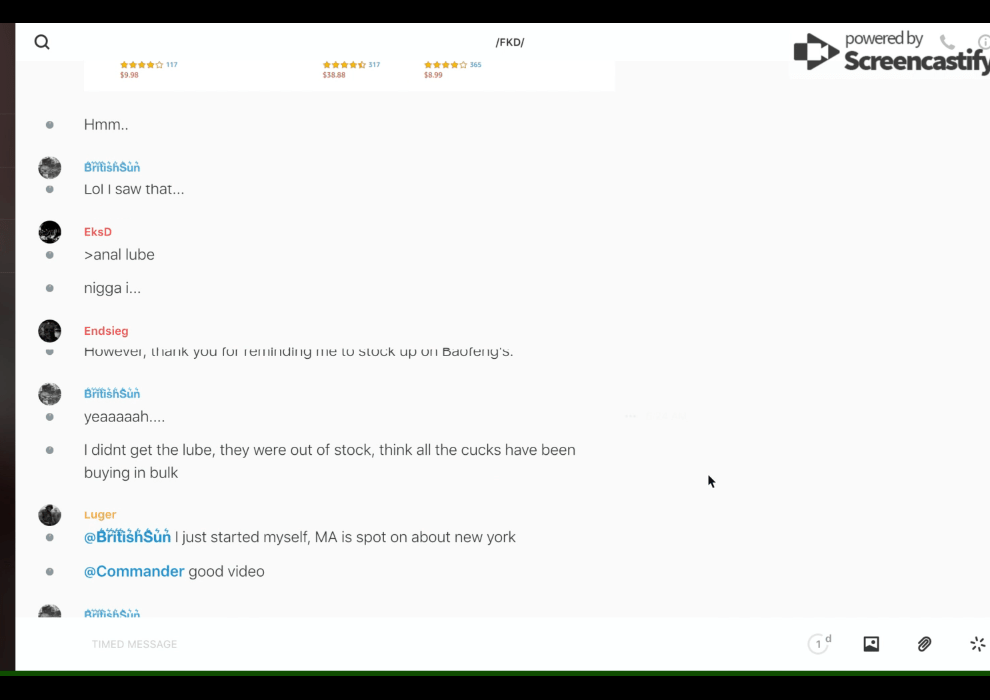Viewport: 990px width, 700px height.
Task: Click the Endsieg username
Action: click(x=106, y=331)
